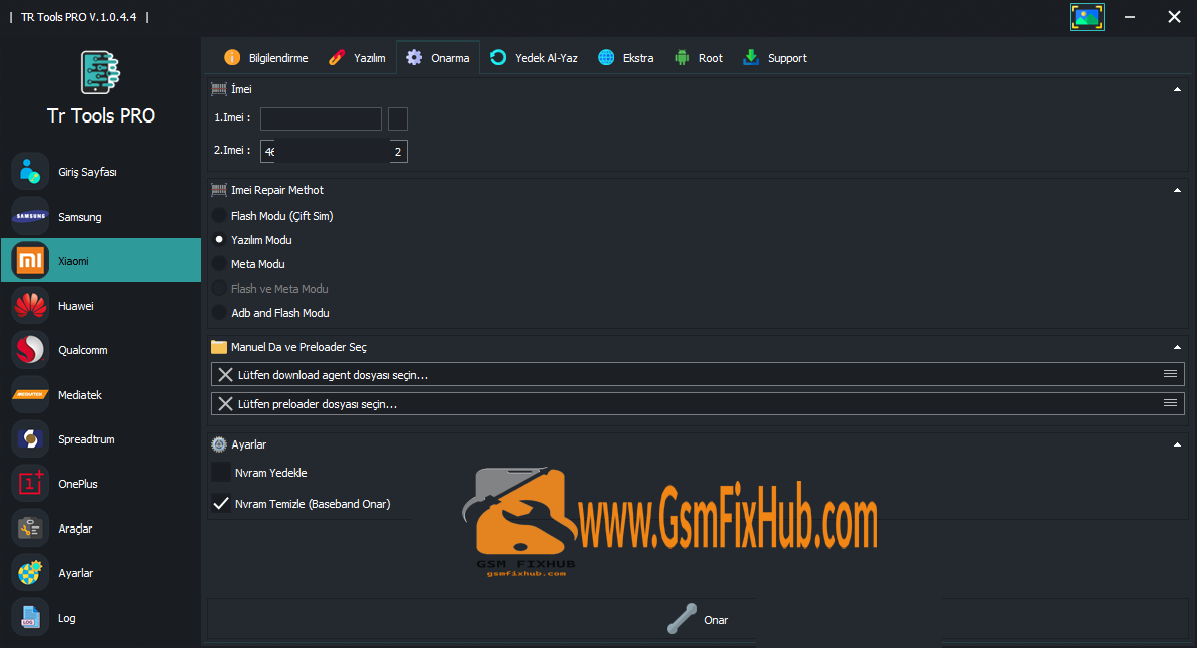The width and height of the screenshot is (1197, 648).
Task: Switch to Bilgilendirme tab
Action: [266, 58]
